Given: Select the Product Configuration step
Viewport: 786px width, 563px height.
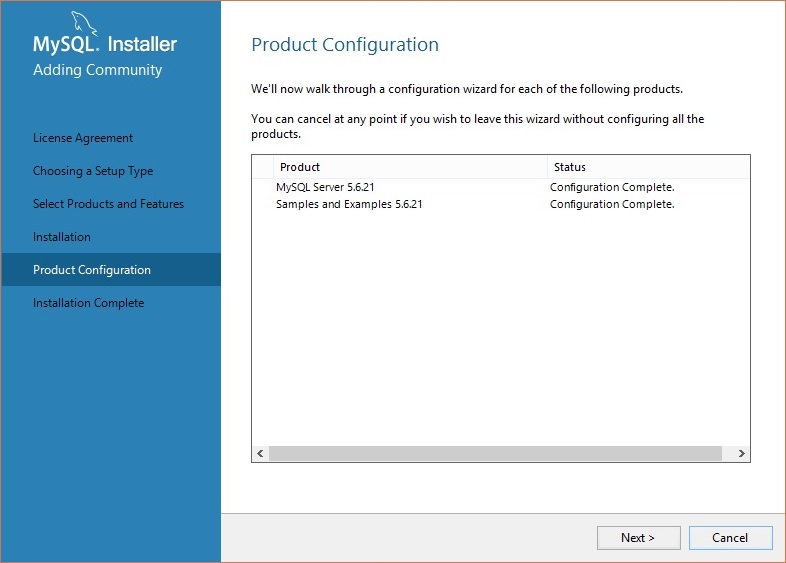Looking at the screenshot, I should coord(111,270).
